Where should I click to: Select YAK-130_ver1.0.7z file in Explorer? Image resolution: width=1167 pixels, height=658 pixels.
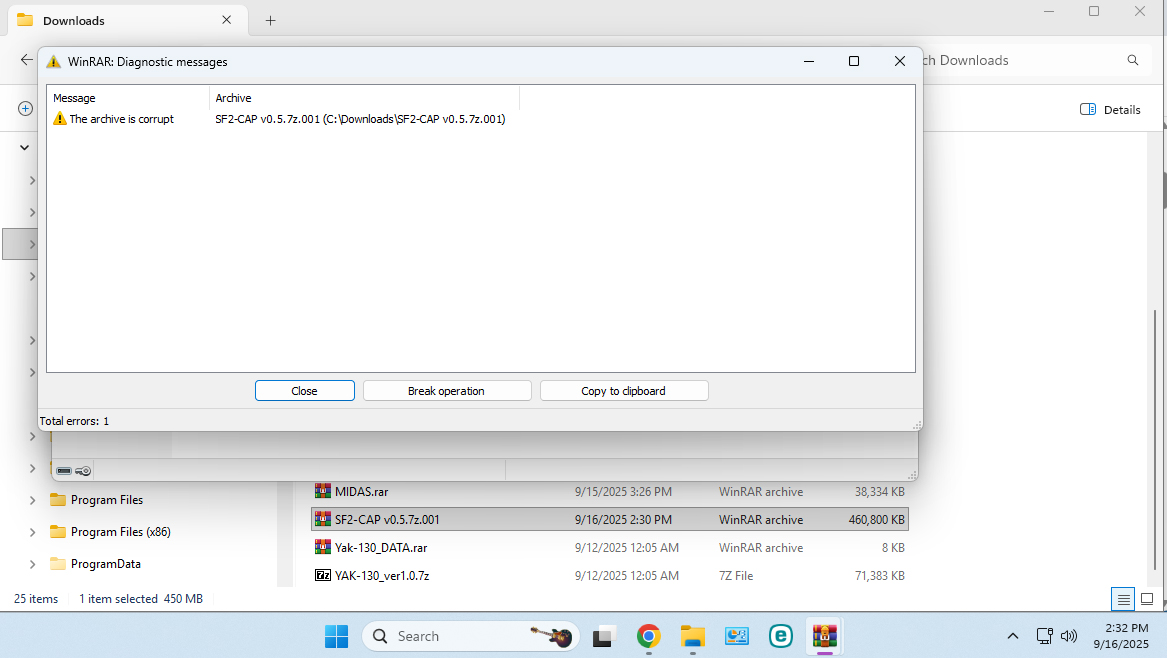coord(610,575)
